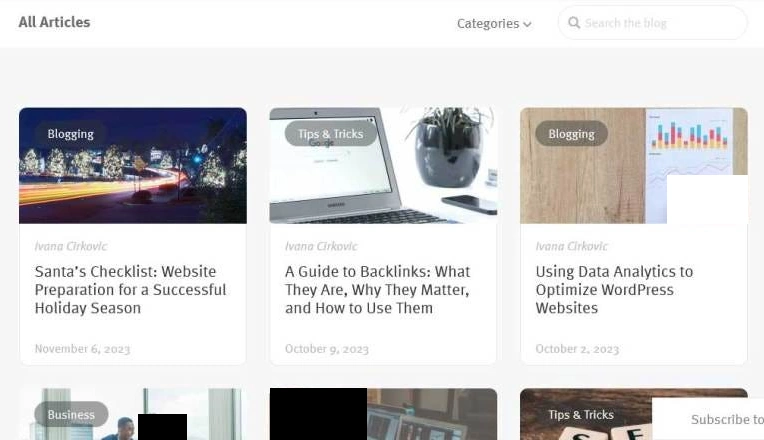This screenshot has width=764, height=440.
Task: Click the Search the blog field
Action: click(x=652, y=23)
